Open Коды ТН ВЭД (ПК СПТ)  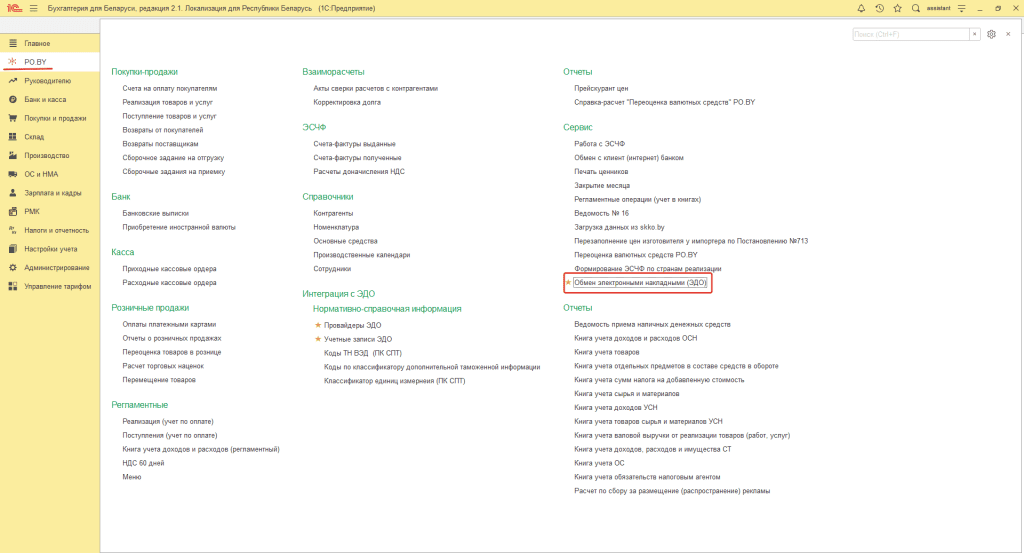[363, 353]
